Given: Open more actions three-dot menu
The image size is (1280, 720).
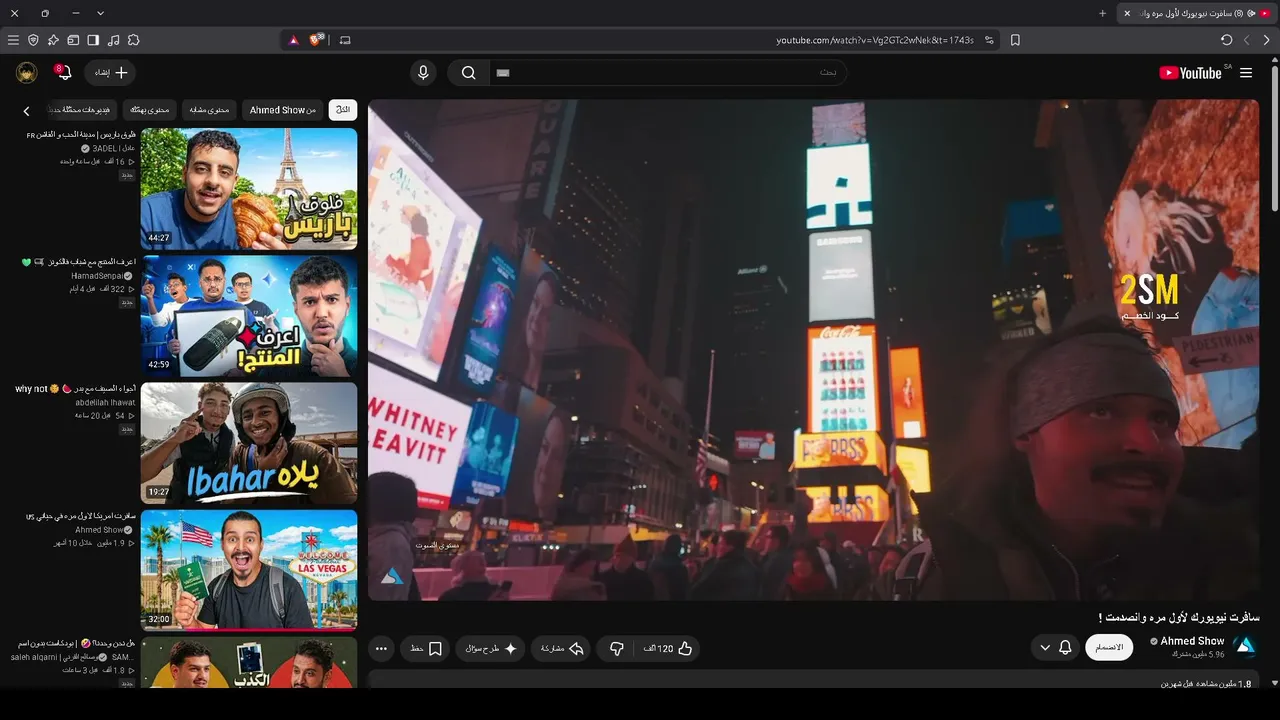Looking at the screenshot, I should 381,649.
